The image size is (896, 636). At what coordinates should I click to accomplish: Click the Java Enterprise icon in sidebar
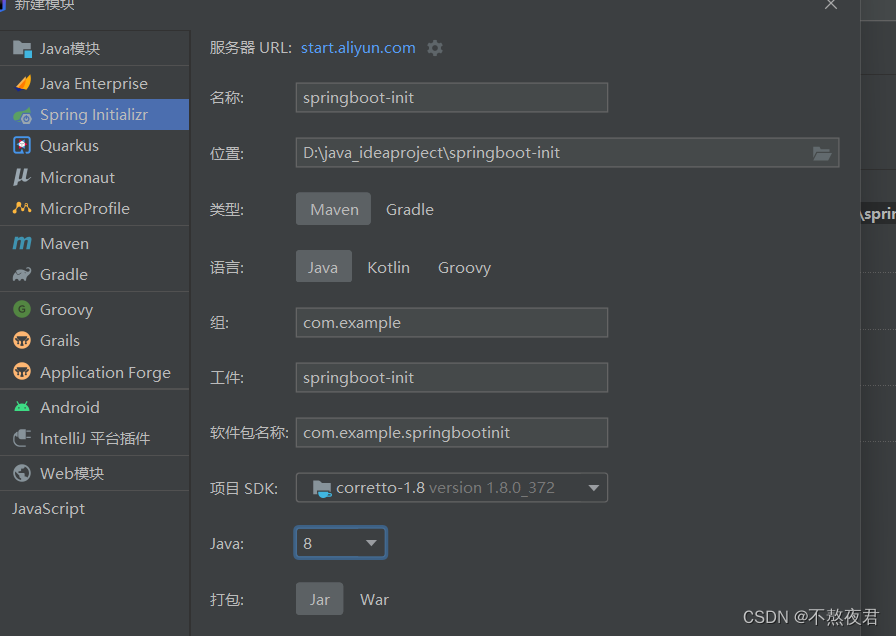(x=23, y=83)
